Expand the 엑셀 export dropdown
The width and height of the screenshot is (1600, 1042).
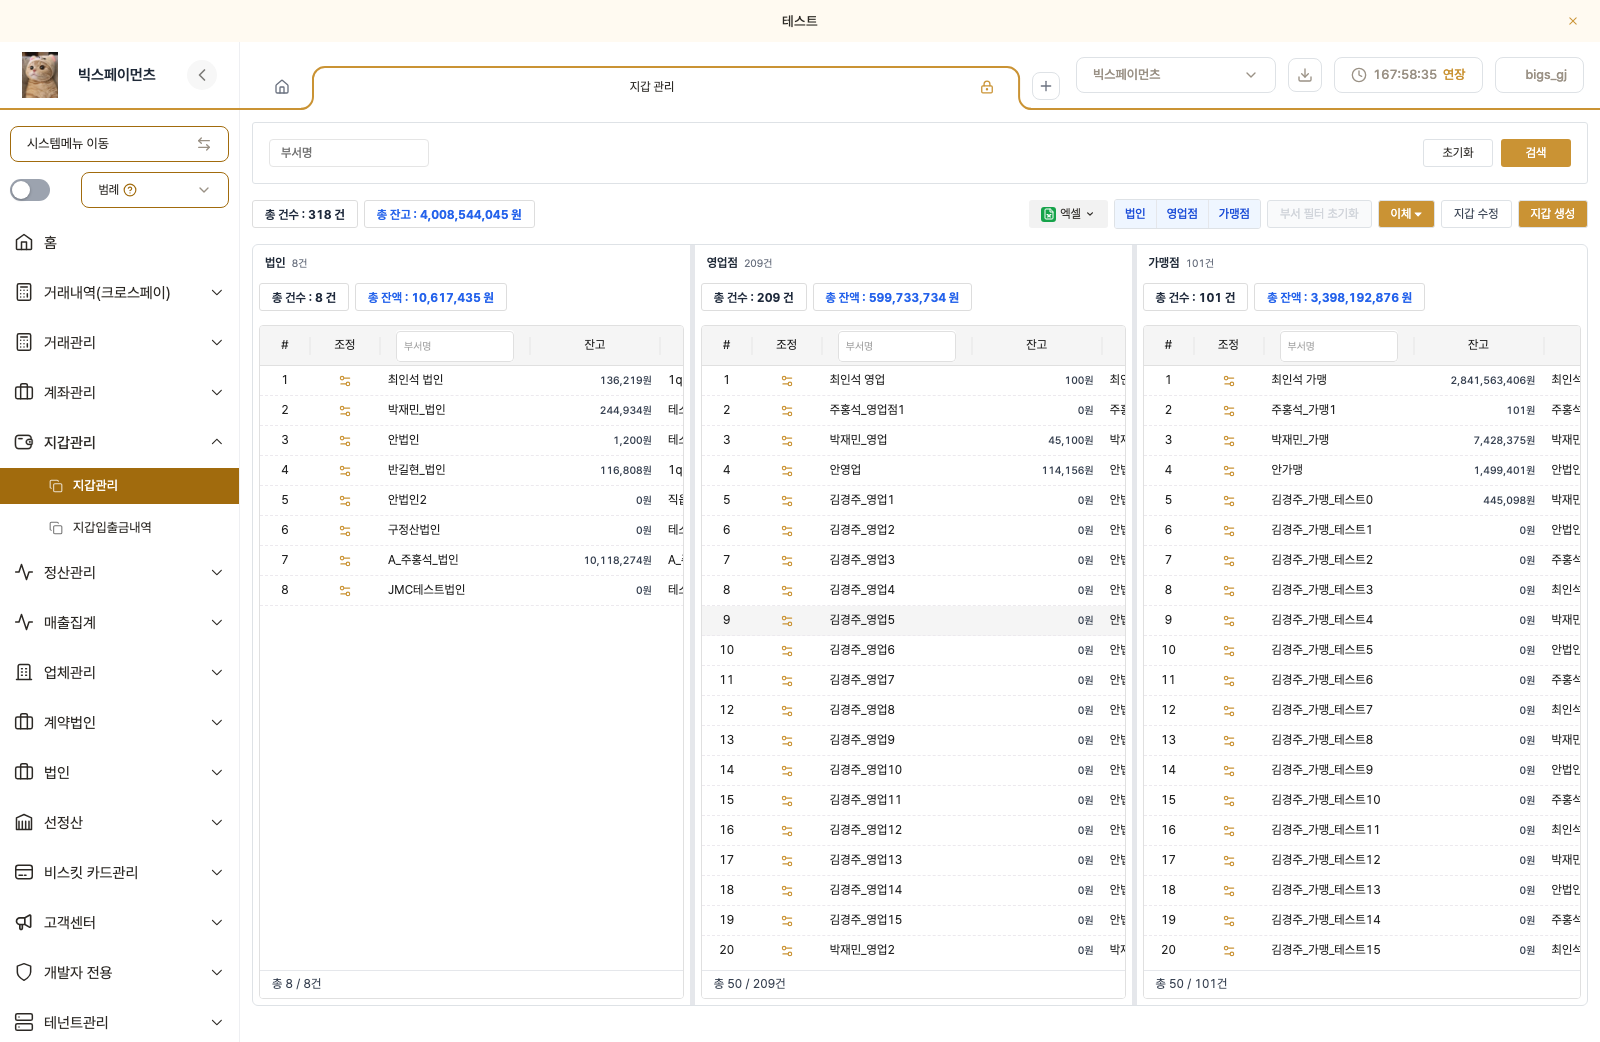(x=1067, y=214)
